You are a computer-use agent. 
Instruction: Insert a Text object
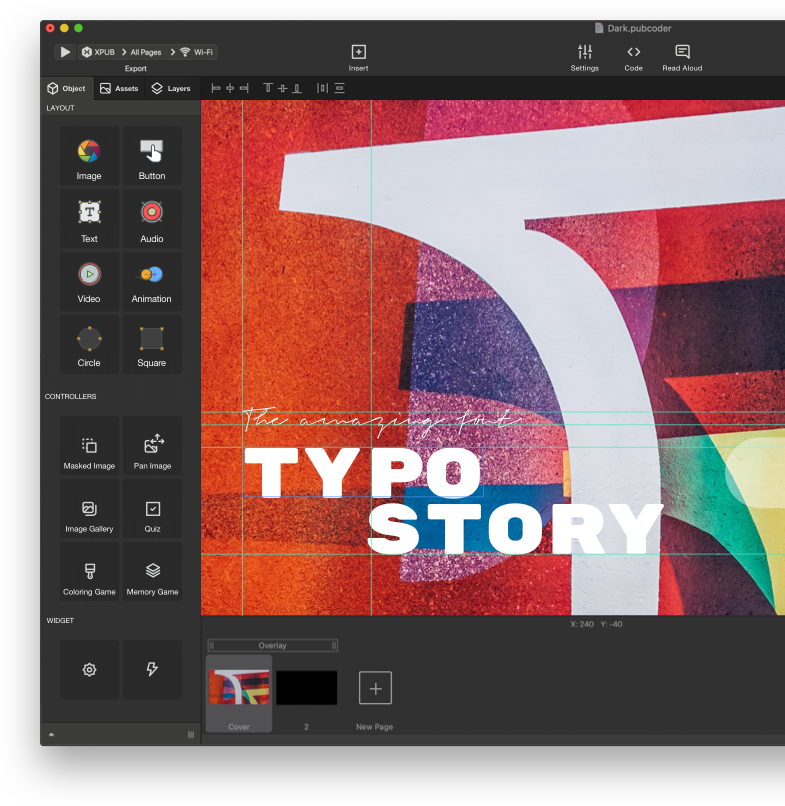point(89,219)
